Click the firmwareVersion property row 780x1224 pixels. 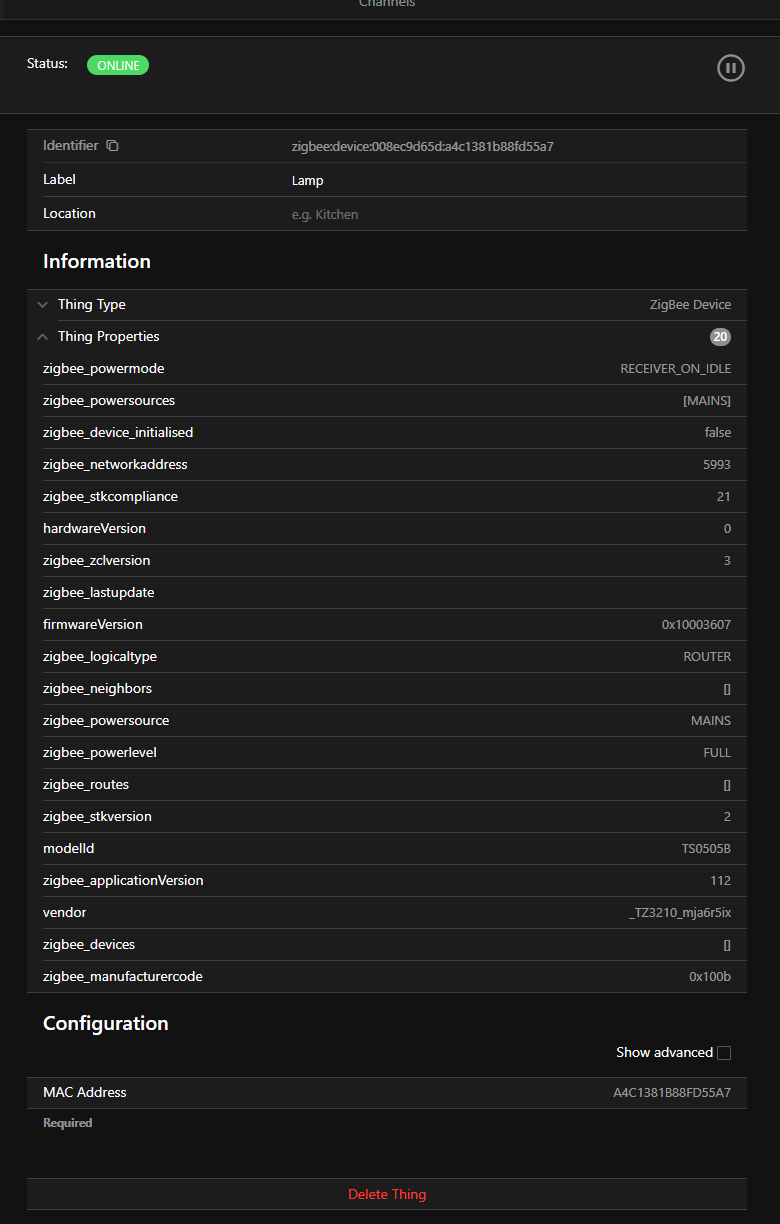(387, 625)
